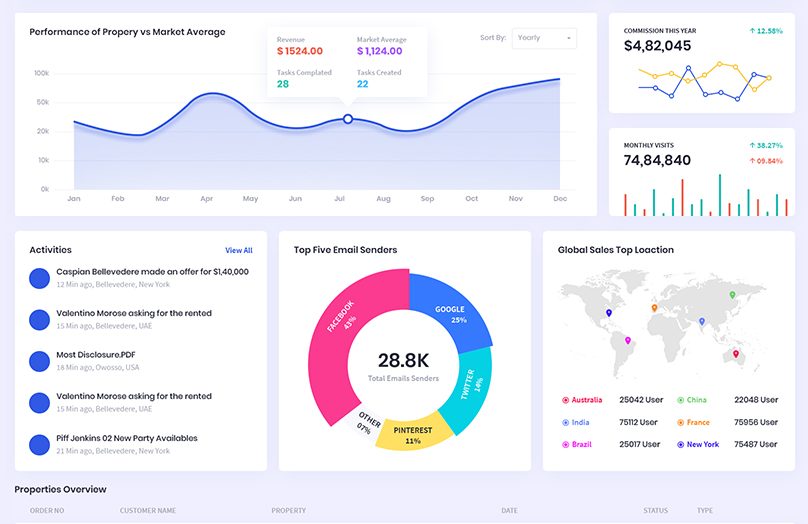Open the Sort By Yearly dropdown
The width and height of the screenshot is (808, 524).
(x=544, y=38)
